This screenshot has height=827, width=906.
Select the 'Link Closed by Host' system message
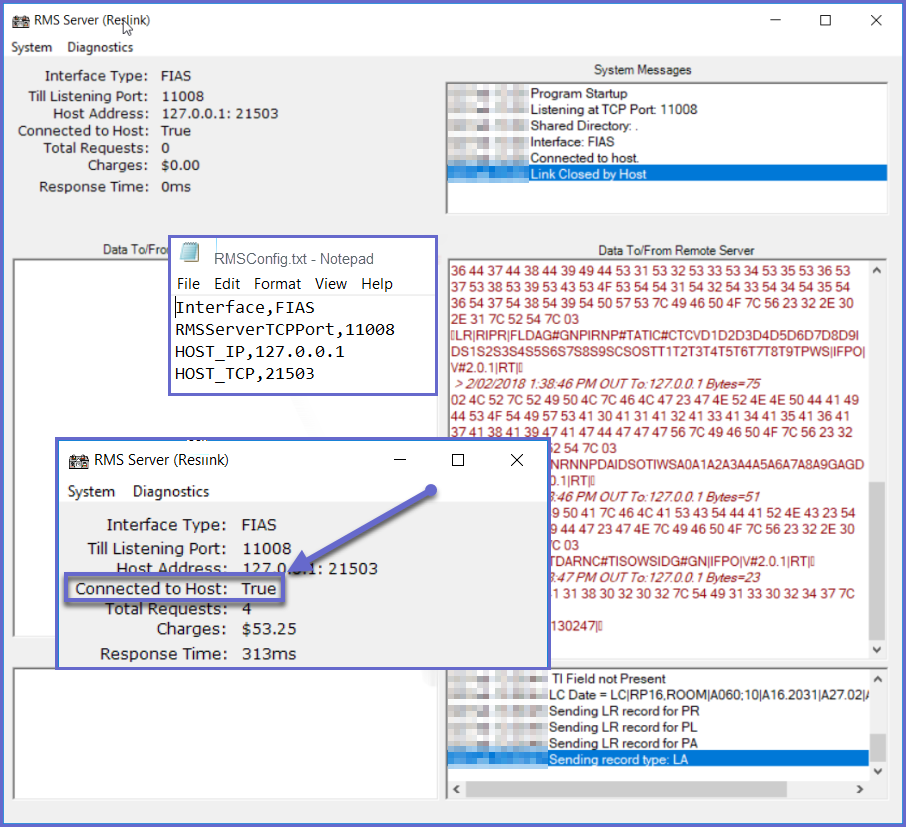pyautogui.click(x=588, y=174)
